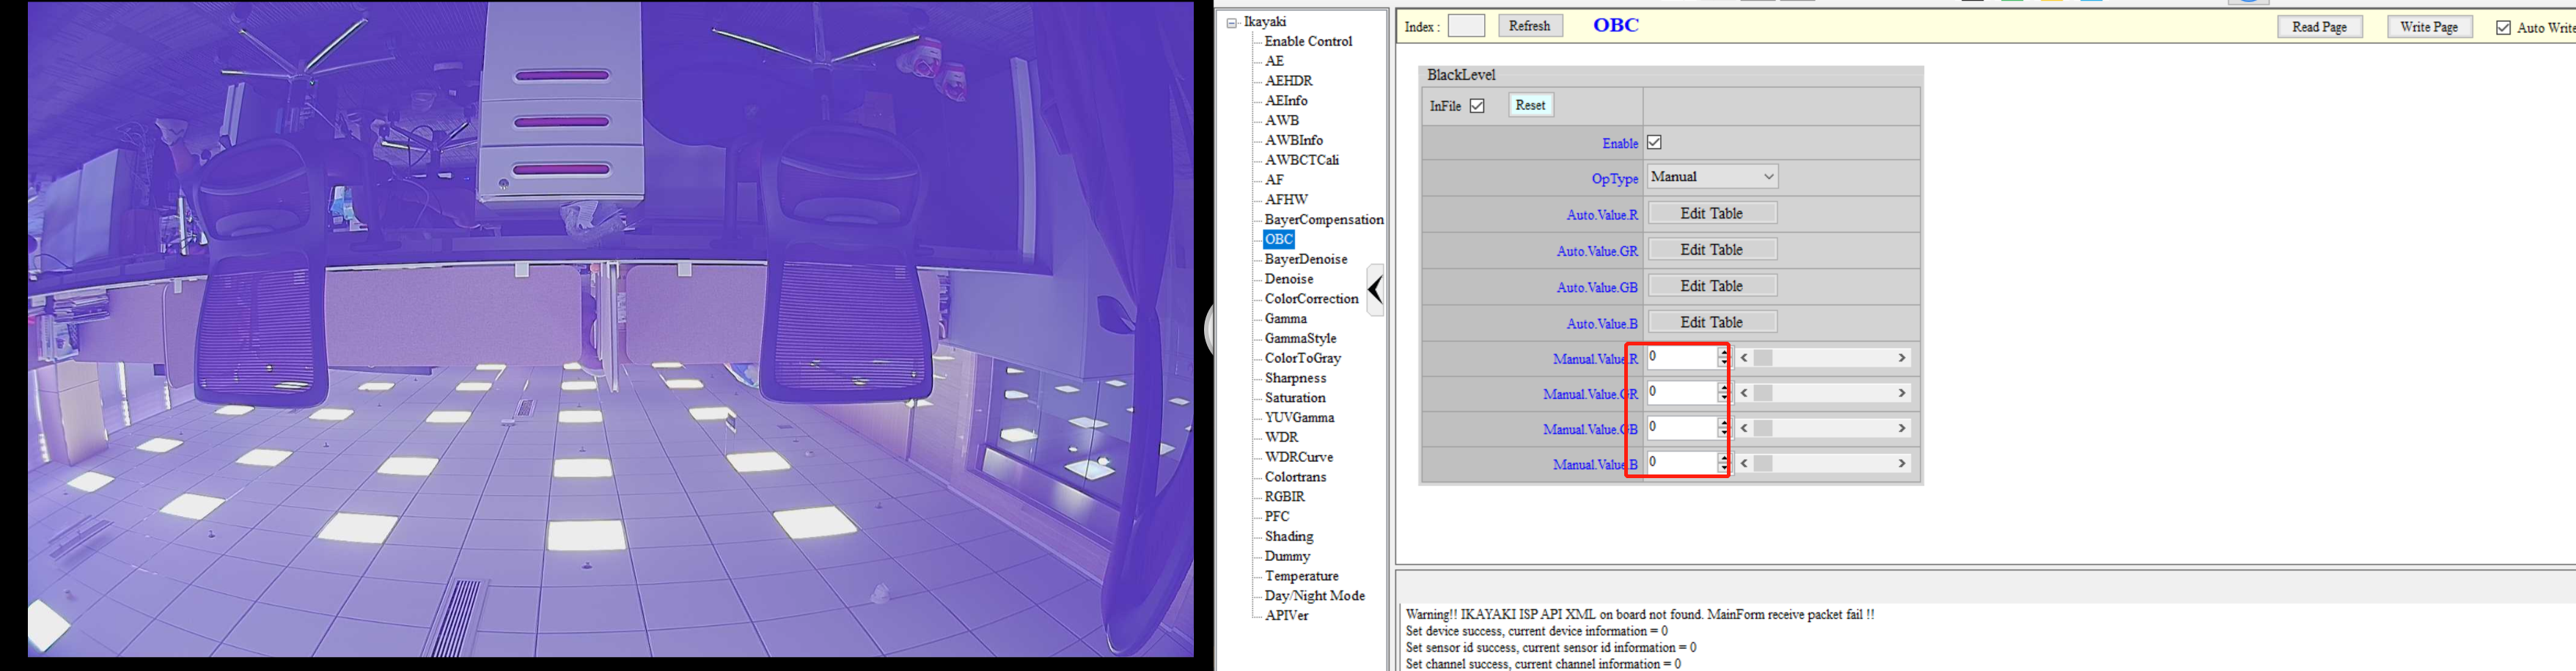Click the right arrow of the Manual.Value.B slider
The width and height of the screenshot is (2576, 671).
click(x=1902, y=463)
